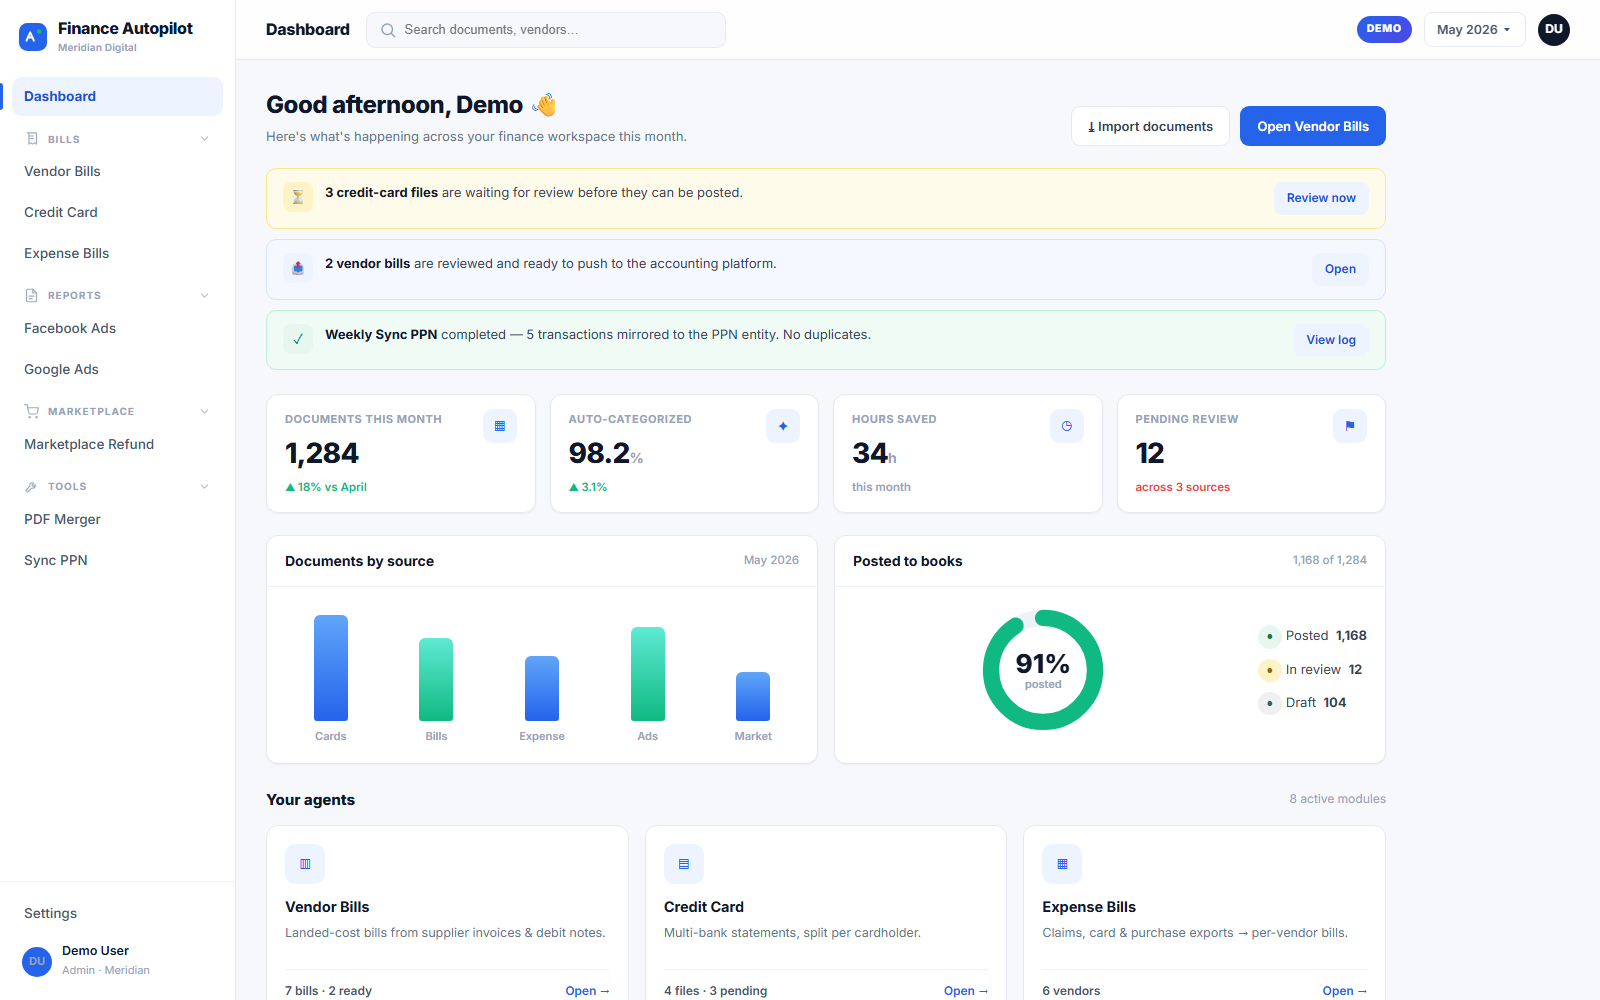The width and height of the screenshot is (1600, 1000).
Task: Click the Open Vendor Bills button
Action: point(1313,126)
